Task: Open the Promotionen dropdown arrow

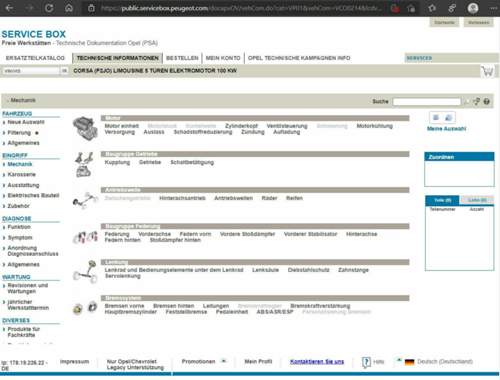Action: point(224,361)
